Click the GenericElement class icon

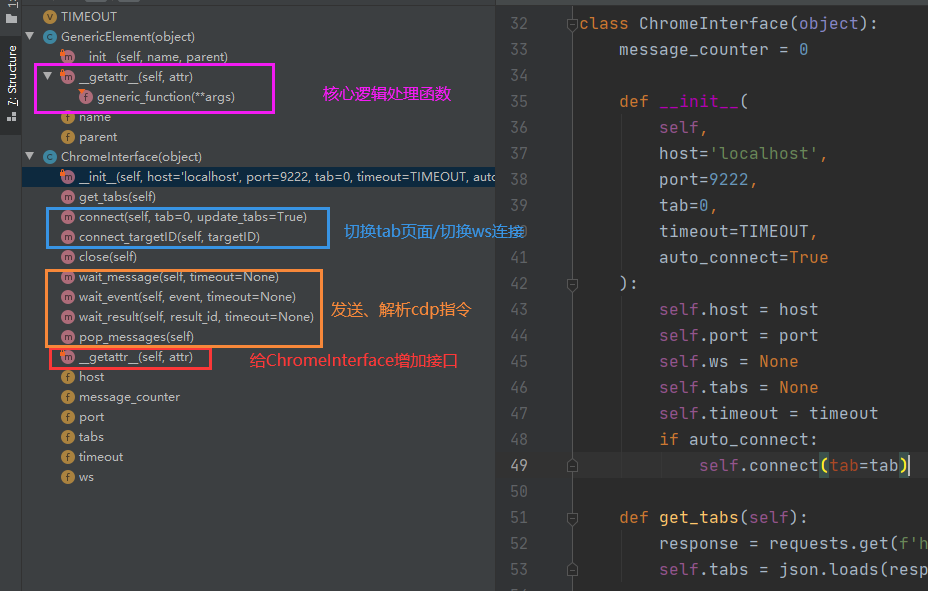coord(50,37)
